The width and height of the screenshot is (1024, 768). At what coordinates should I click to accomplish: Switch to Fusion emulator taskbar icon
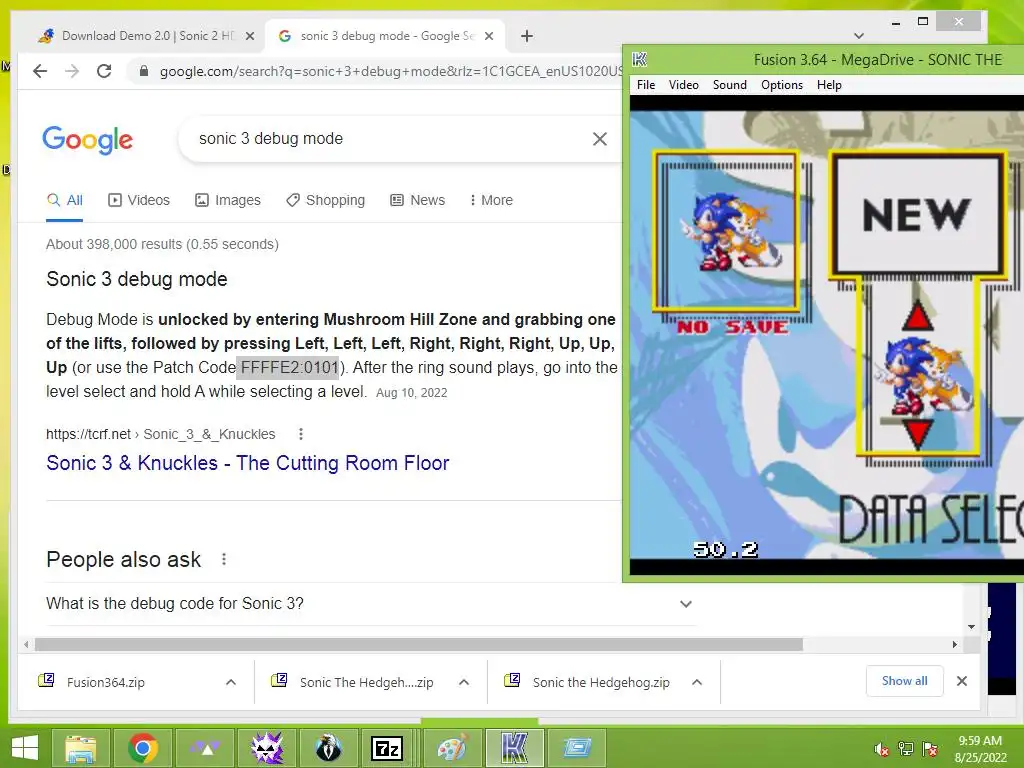click(x=515, y=748)
